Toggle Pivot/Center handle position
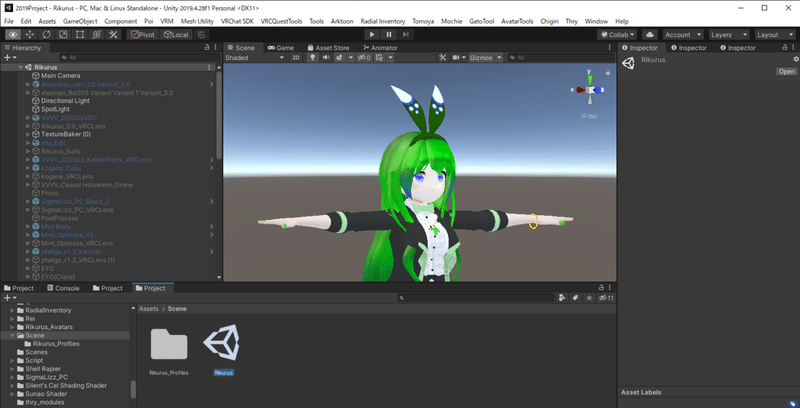The height and width of the screenshot is (408, 800). 142,35
